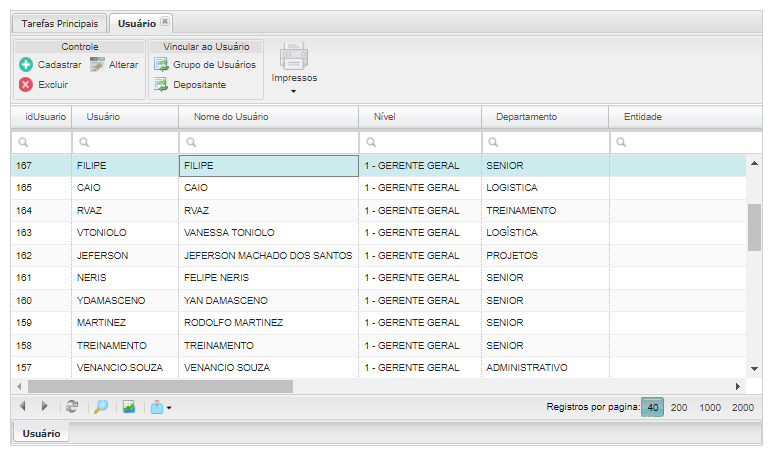Screen dimensions: 773x456
Task: Click the Alterar edit icon
Action: click(97, 65)
